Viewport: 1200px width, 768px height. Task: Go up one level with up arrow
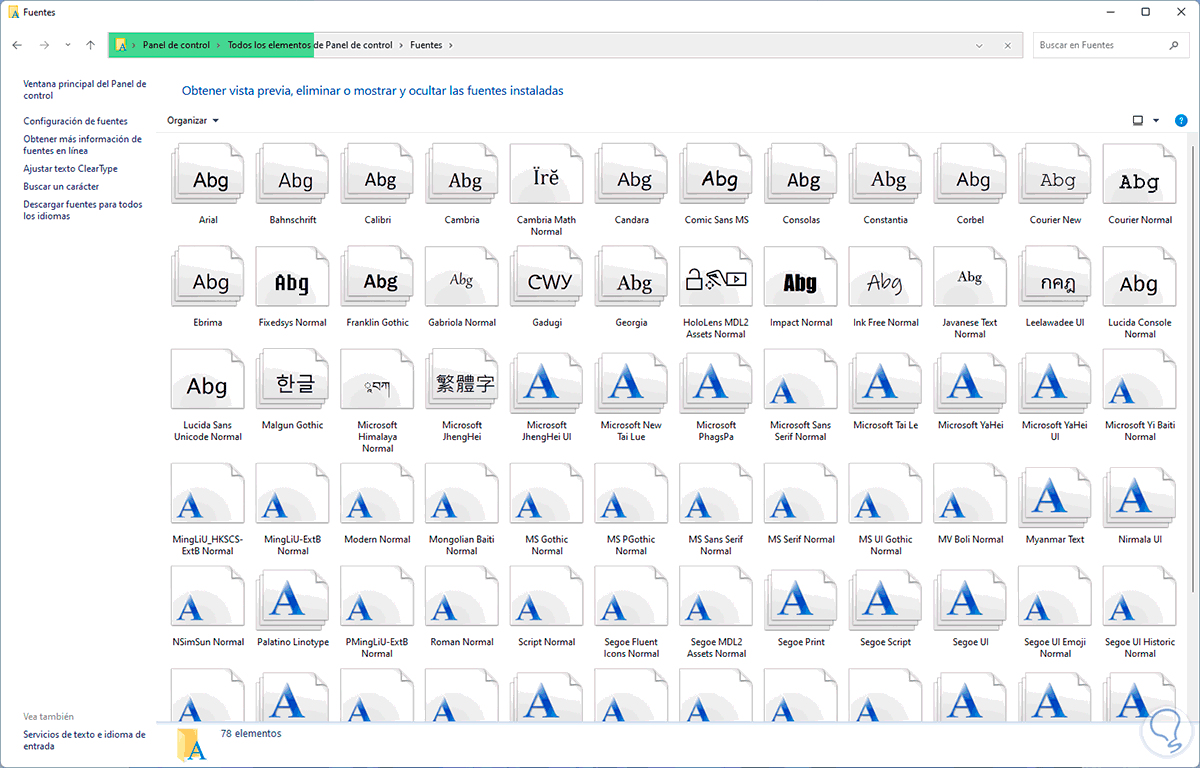pos(91,45)
